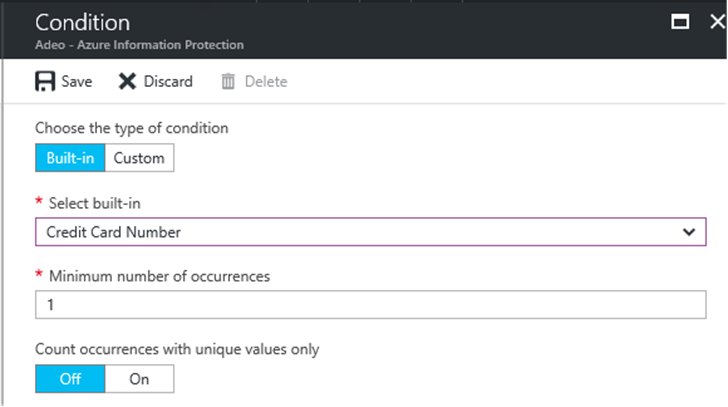Image resolution: width=728 pixels, height=407 pixels.
Task: Set unique values counting to Off
Action: [70, 379]
